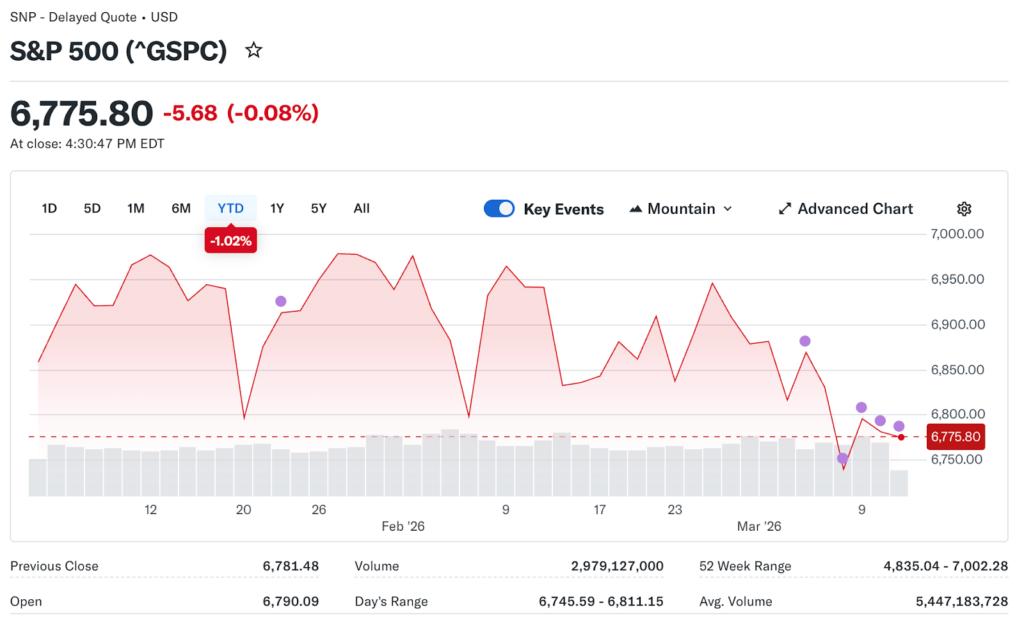Select the 6M chart range

click(x=181, y=209)
